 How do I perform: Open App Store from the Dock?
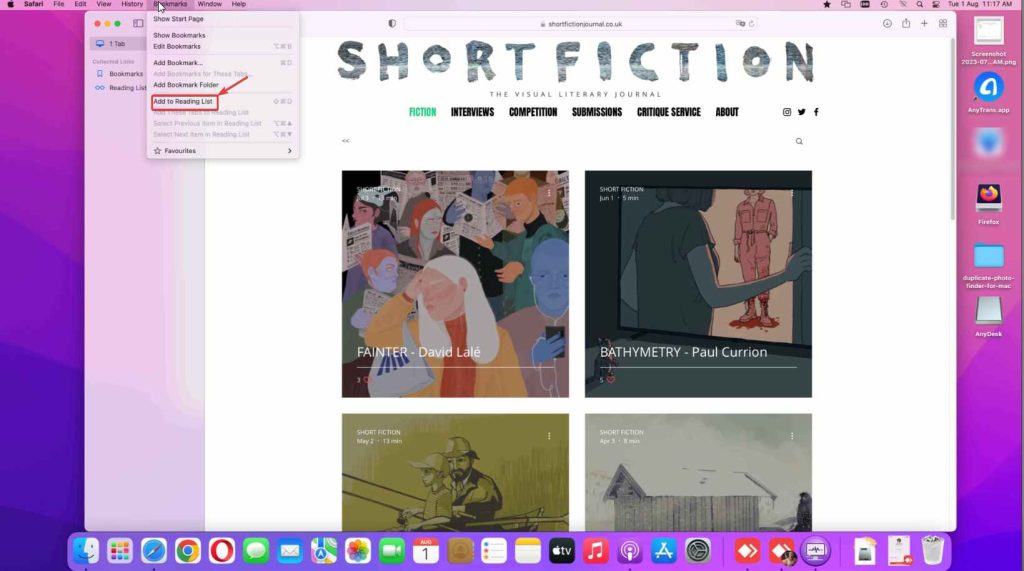664,551
